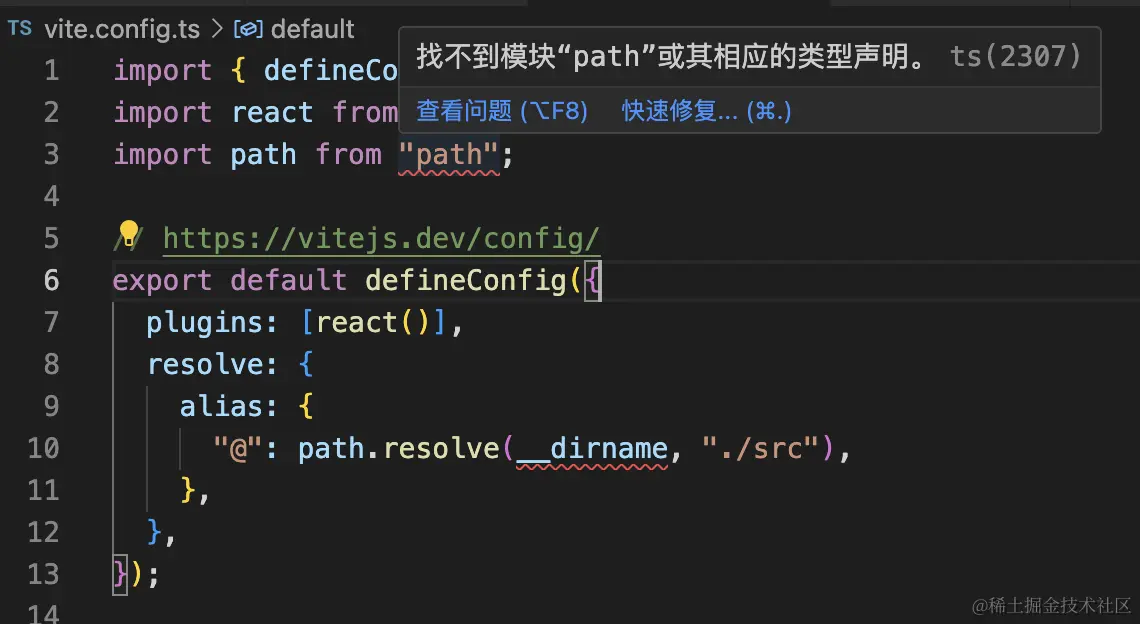The height and width of the screenshot is (624, 1140).
Task: Open 查看问题 link in hover popup
Action: 502,111
